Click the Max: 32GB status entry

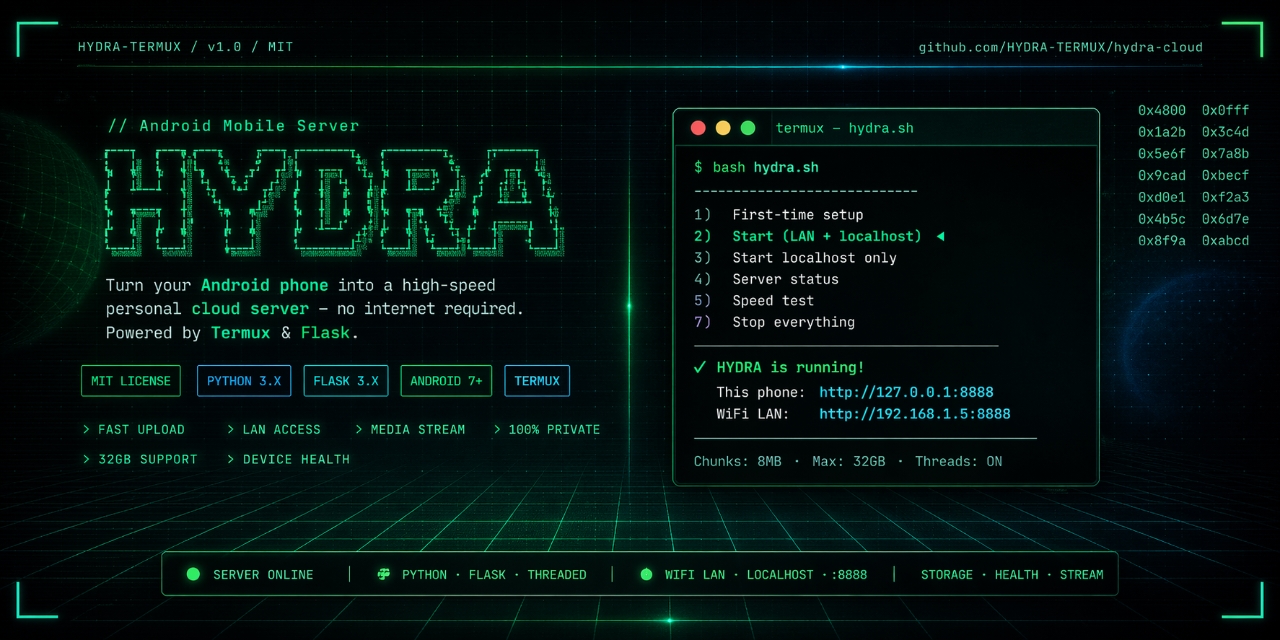click(x=848, y=461)
